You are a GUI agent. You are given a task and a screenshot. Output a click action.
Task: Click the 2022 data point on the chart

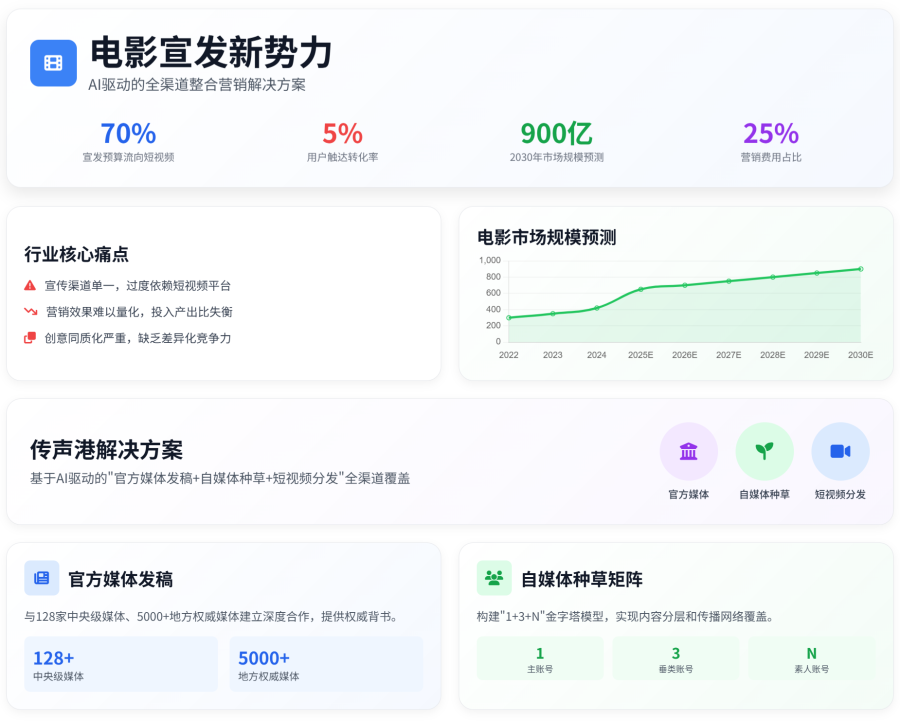(x=509, y=318)
